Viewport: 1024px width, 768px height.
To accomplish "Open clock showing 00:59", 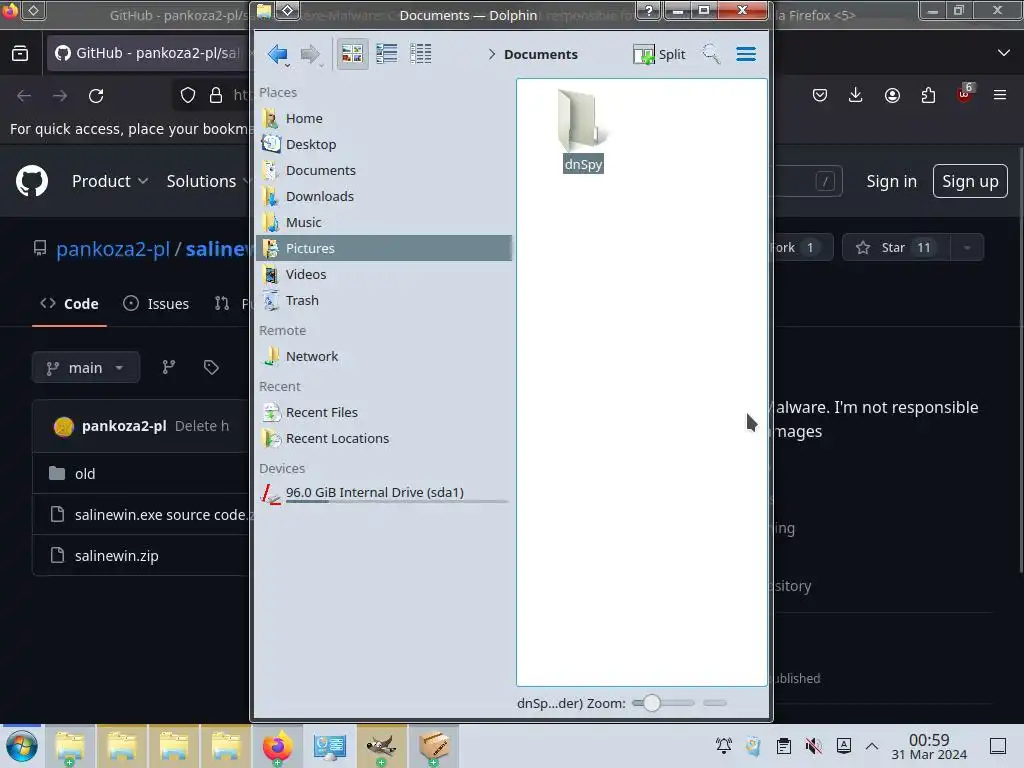I will (x=929, y=746).
